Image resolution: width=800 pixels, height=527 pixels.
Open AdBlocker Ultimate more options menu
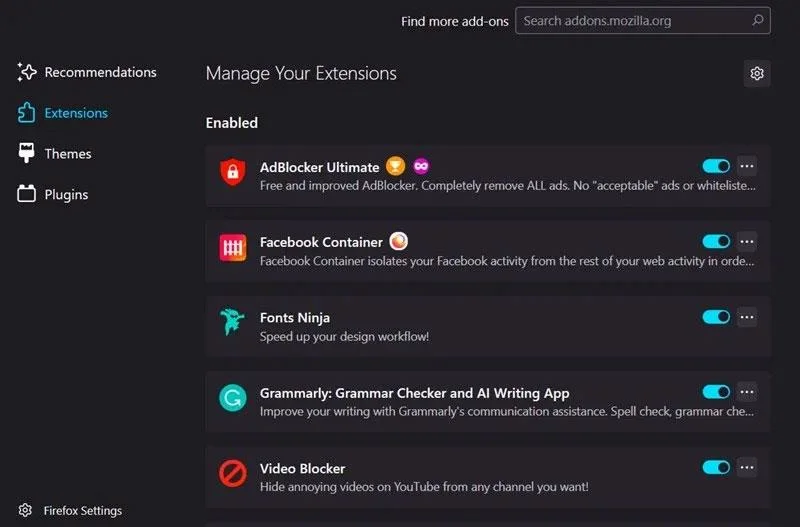click(x=747, y=166)
